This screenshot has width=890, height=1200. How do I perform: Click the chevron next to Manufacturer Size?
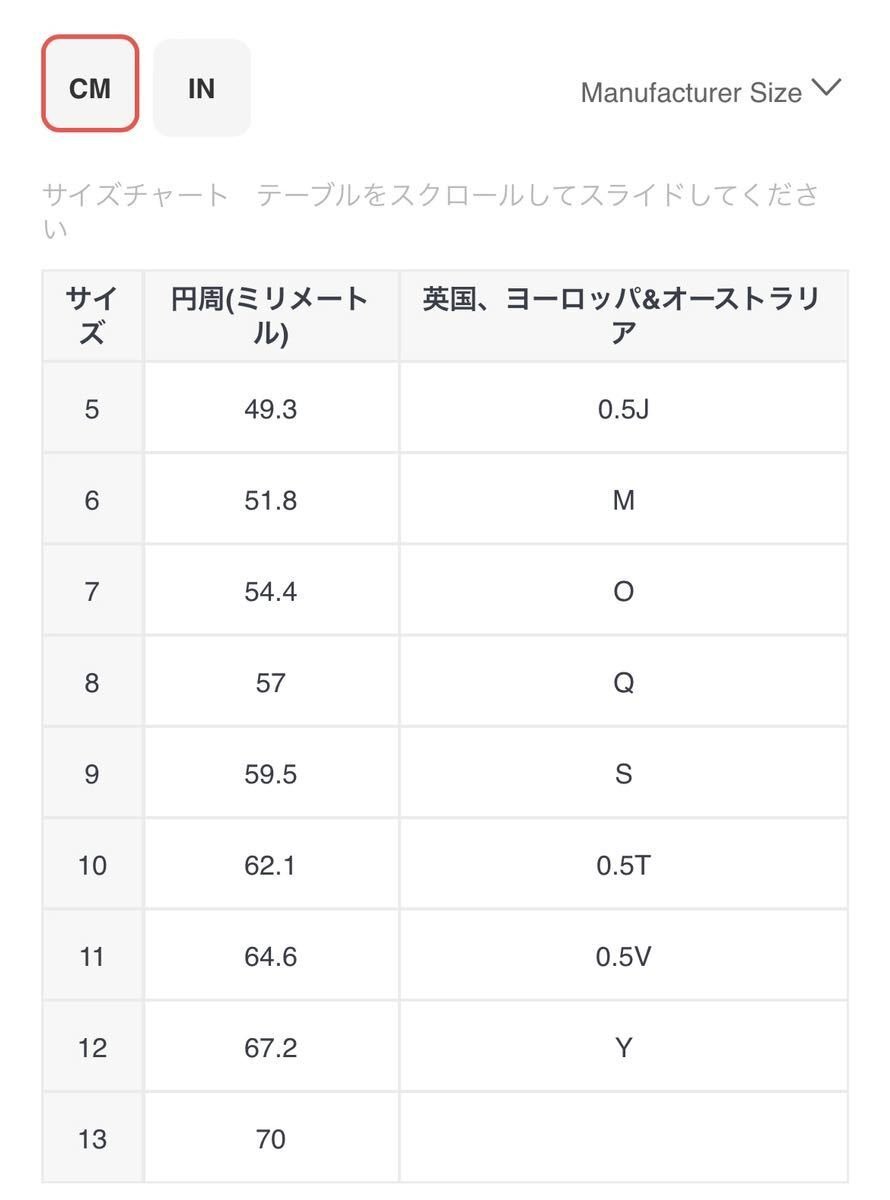(827, 90)
